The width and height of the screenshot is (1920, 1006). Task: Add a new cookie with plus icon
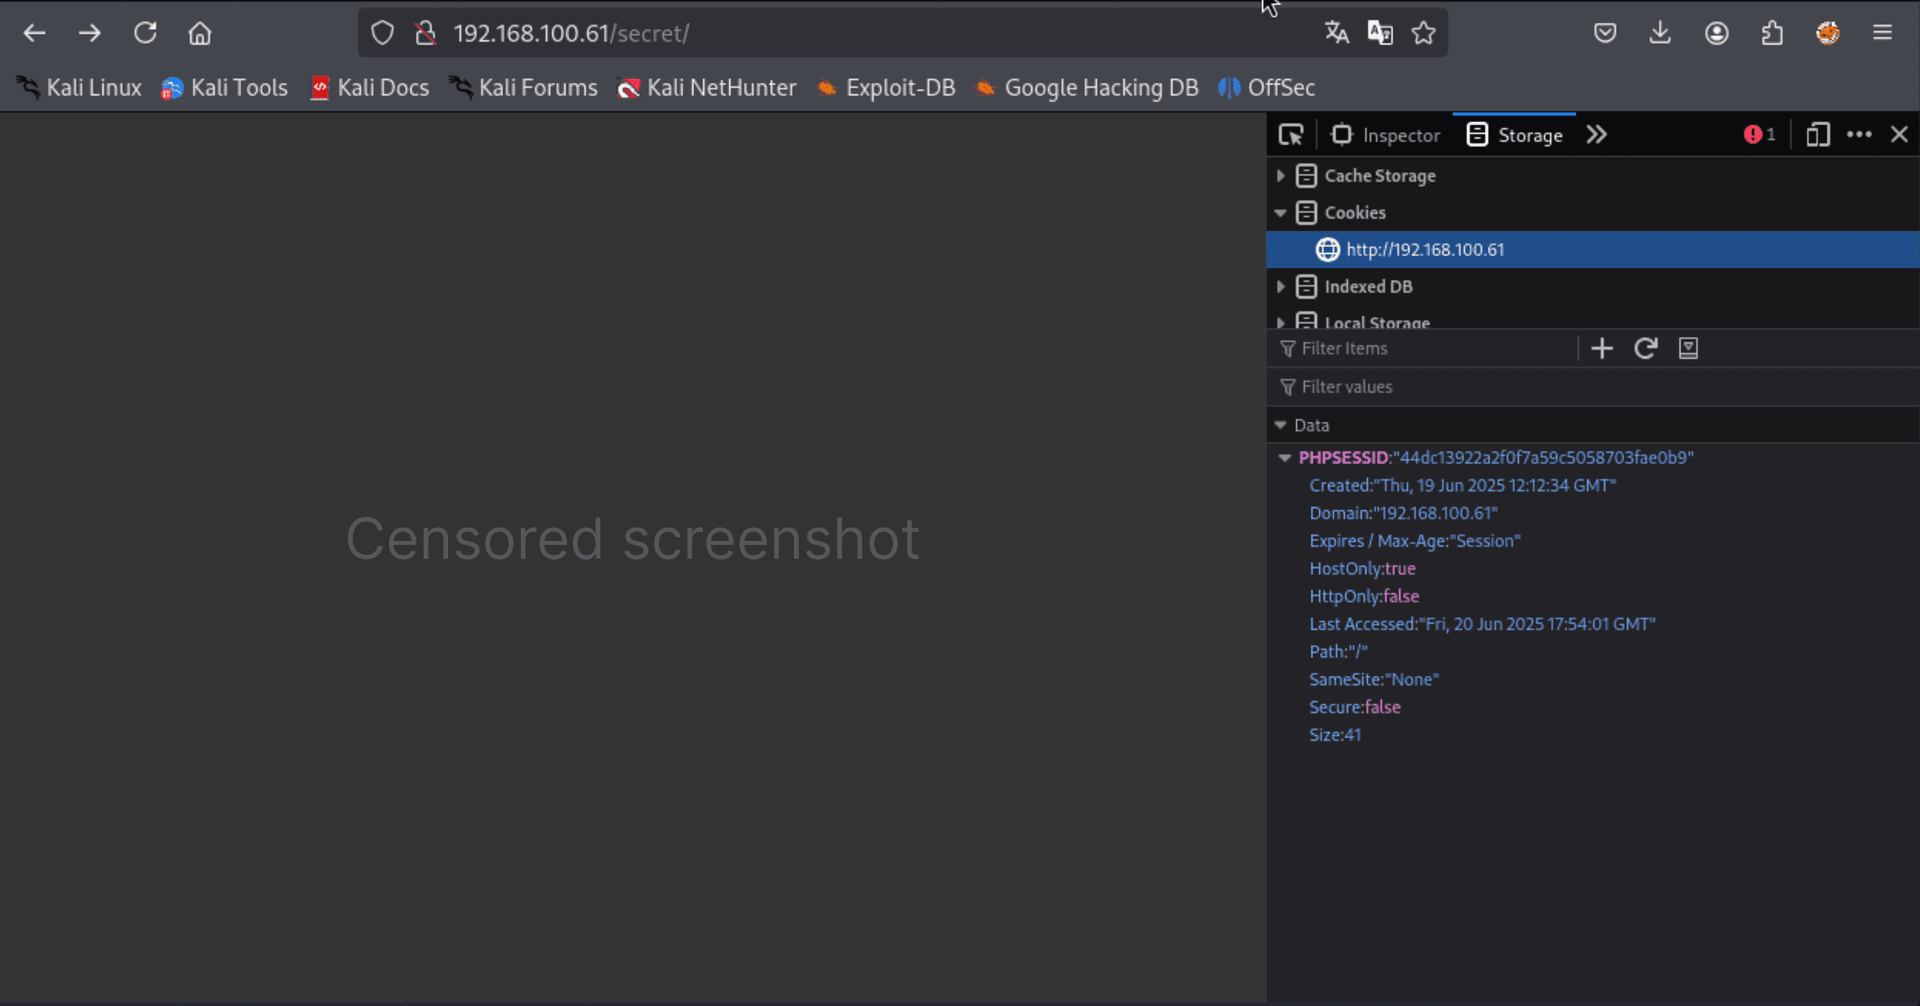(1602, 348)
